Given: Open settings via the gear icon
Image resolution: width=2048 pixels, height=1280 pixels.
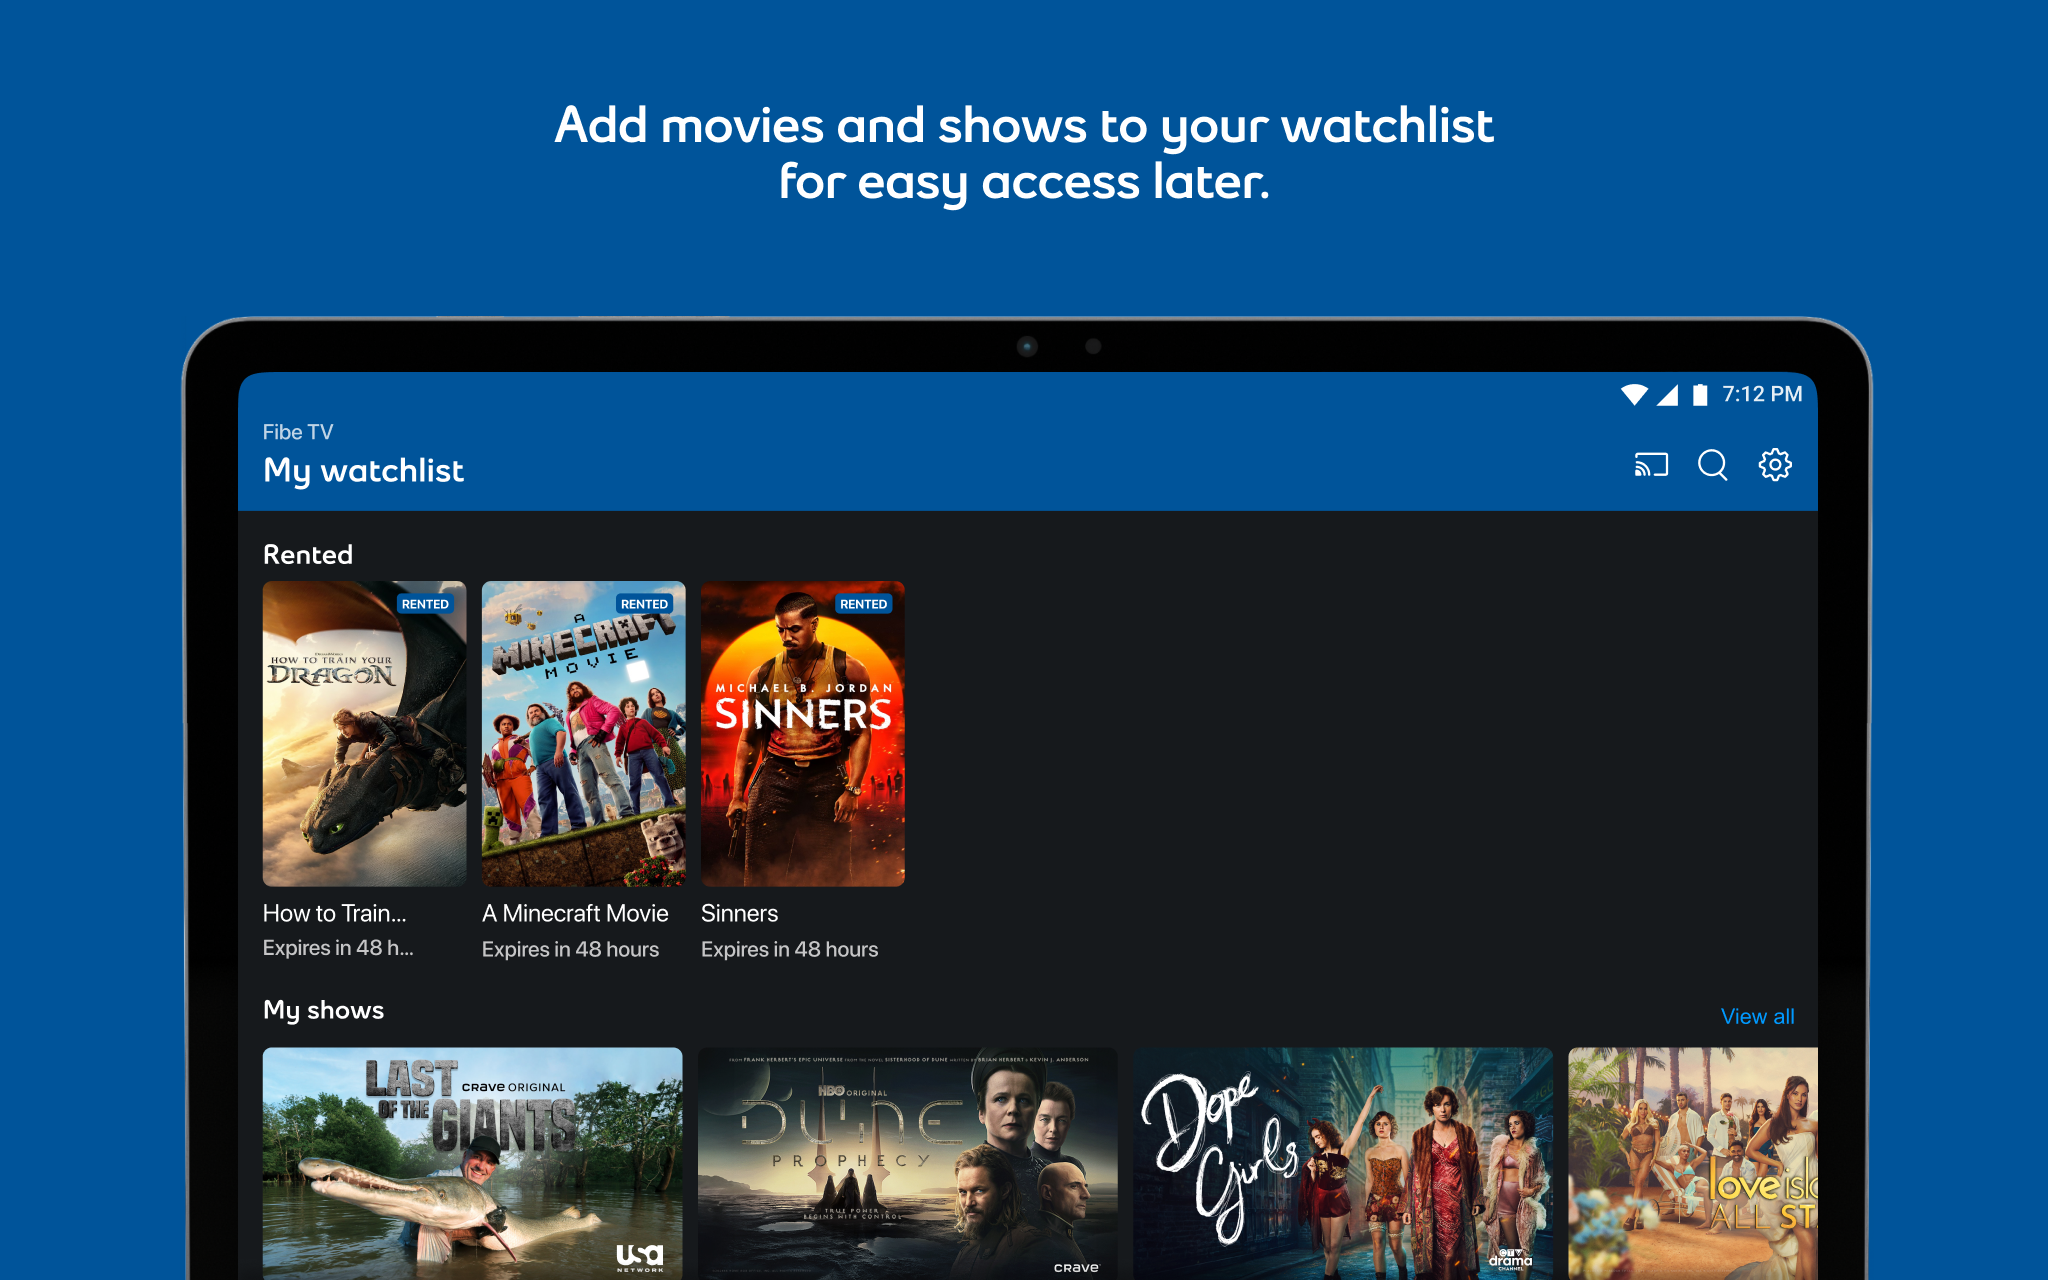Looking at the screenshot, I should (1775, 465).
